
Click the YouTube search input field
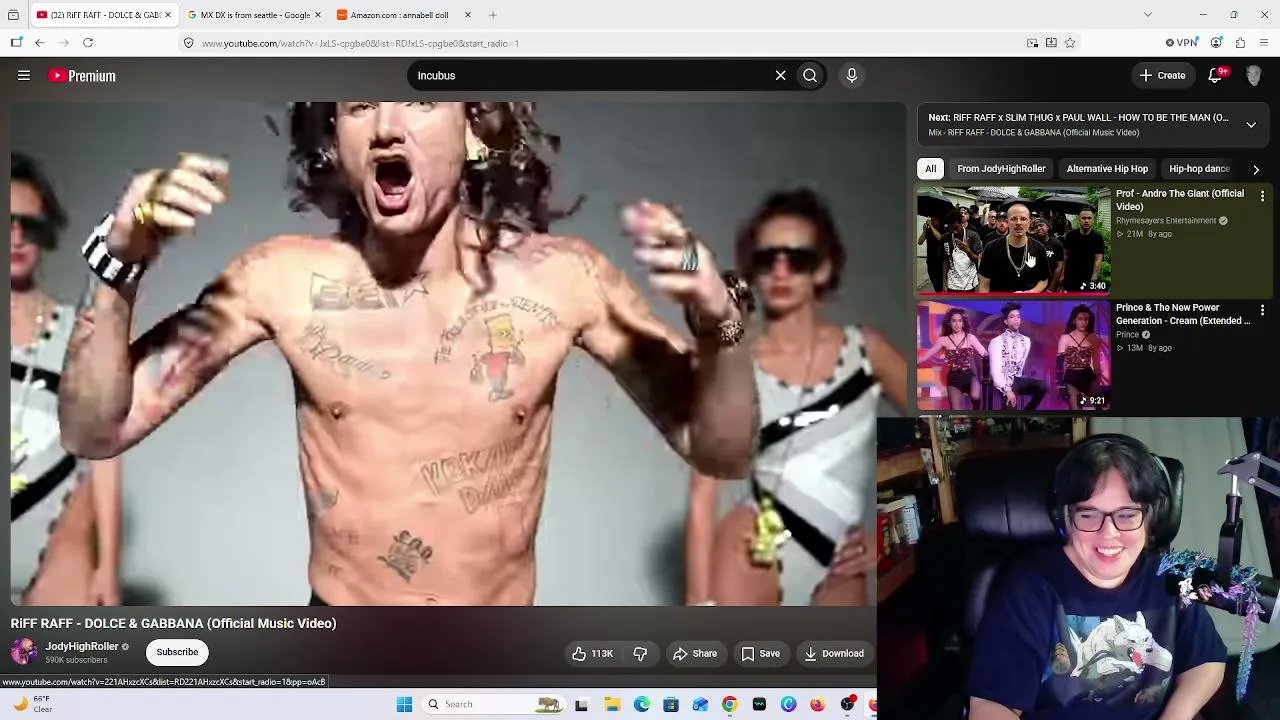590,75
